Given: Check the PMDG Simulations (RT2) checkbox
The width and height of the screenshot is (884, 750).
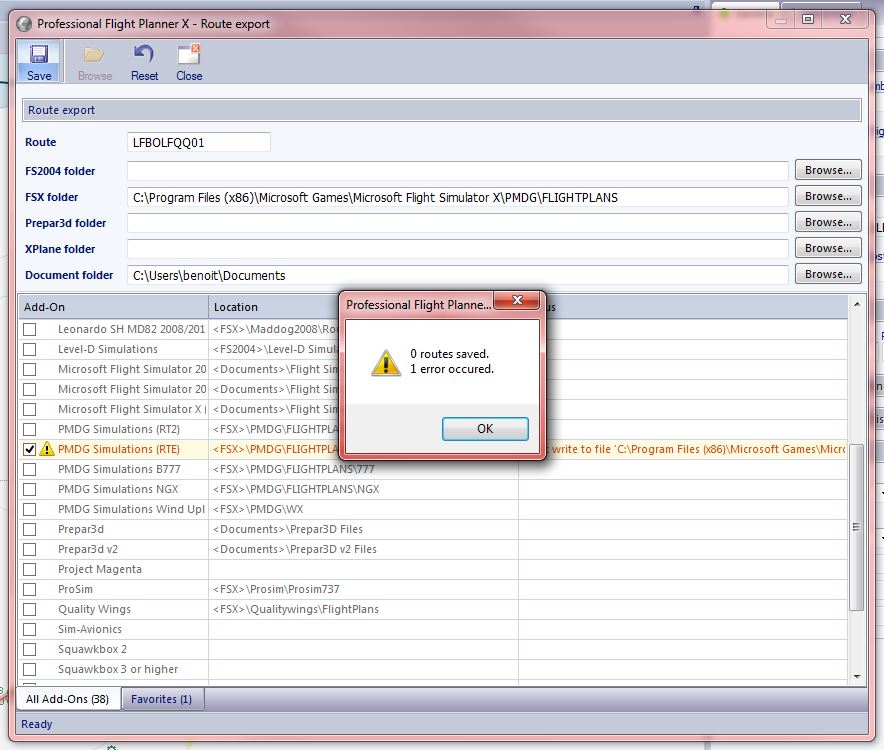Looking at the screenshot, I should click(29, 429).
